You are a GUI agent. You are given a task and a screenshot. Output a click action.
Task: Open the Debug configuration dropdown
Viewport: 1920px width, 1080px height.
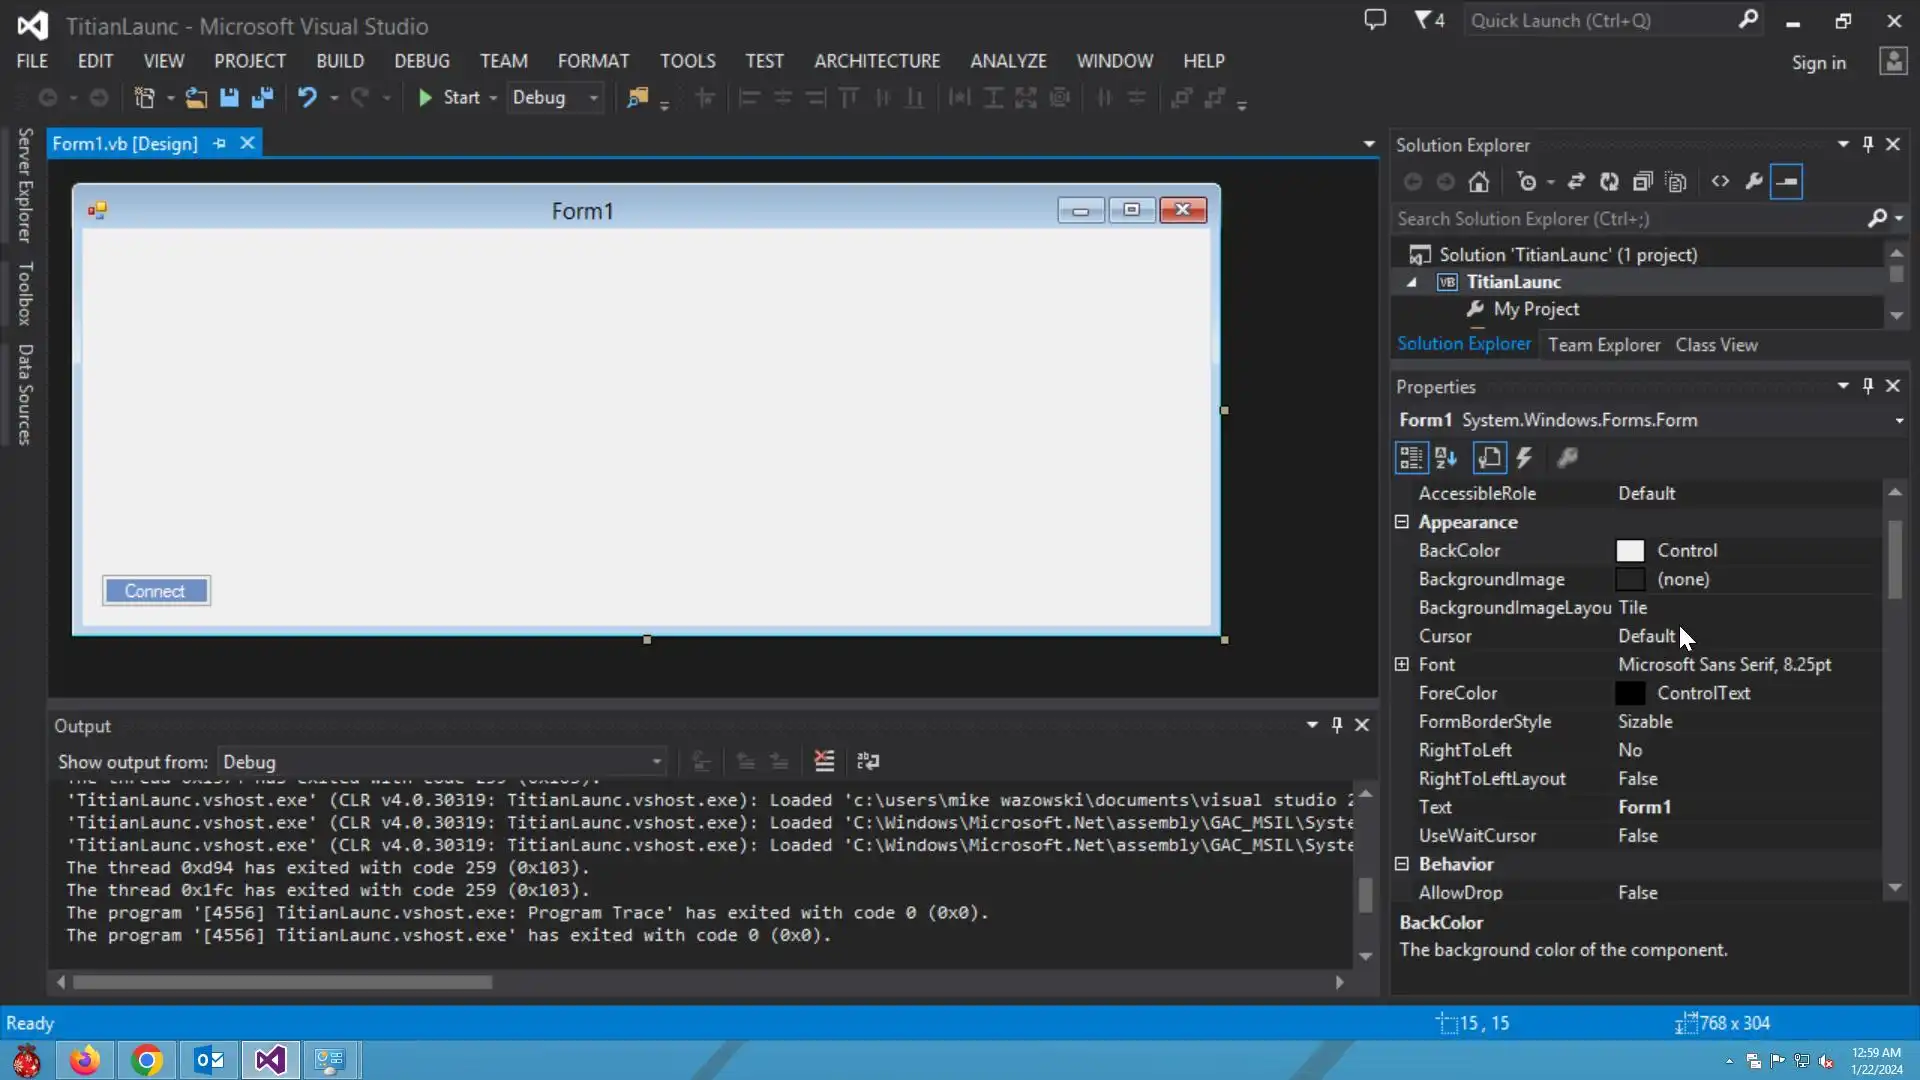tap(593, 98)
